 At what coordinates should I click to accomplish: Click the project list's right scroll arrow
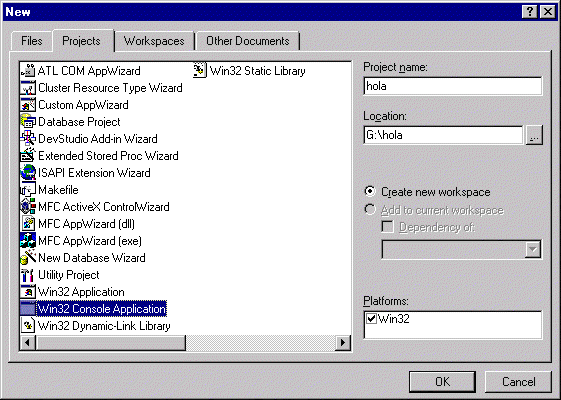343,343
